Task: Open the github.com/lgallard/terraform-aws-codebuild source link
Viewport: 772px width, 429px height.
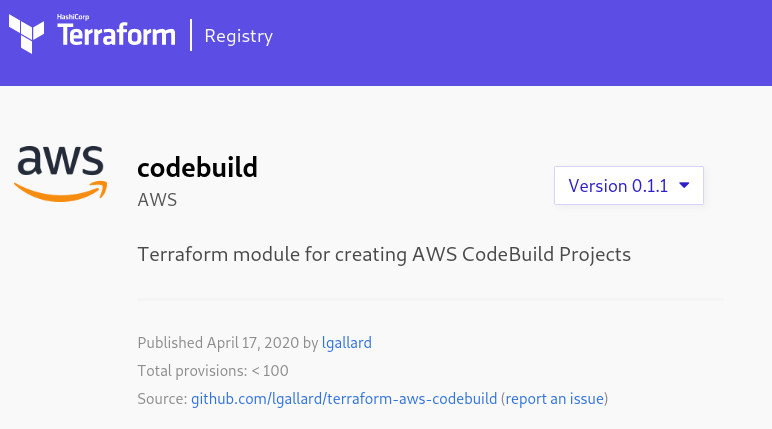Action: click(x=344, y=398)
